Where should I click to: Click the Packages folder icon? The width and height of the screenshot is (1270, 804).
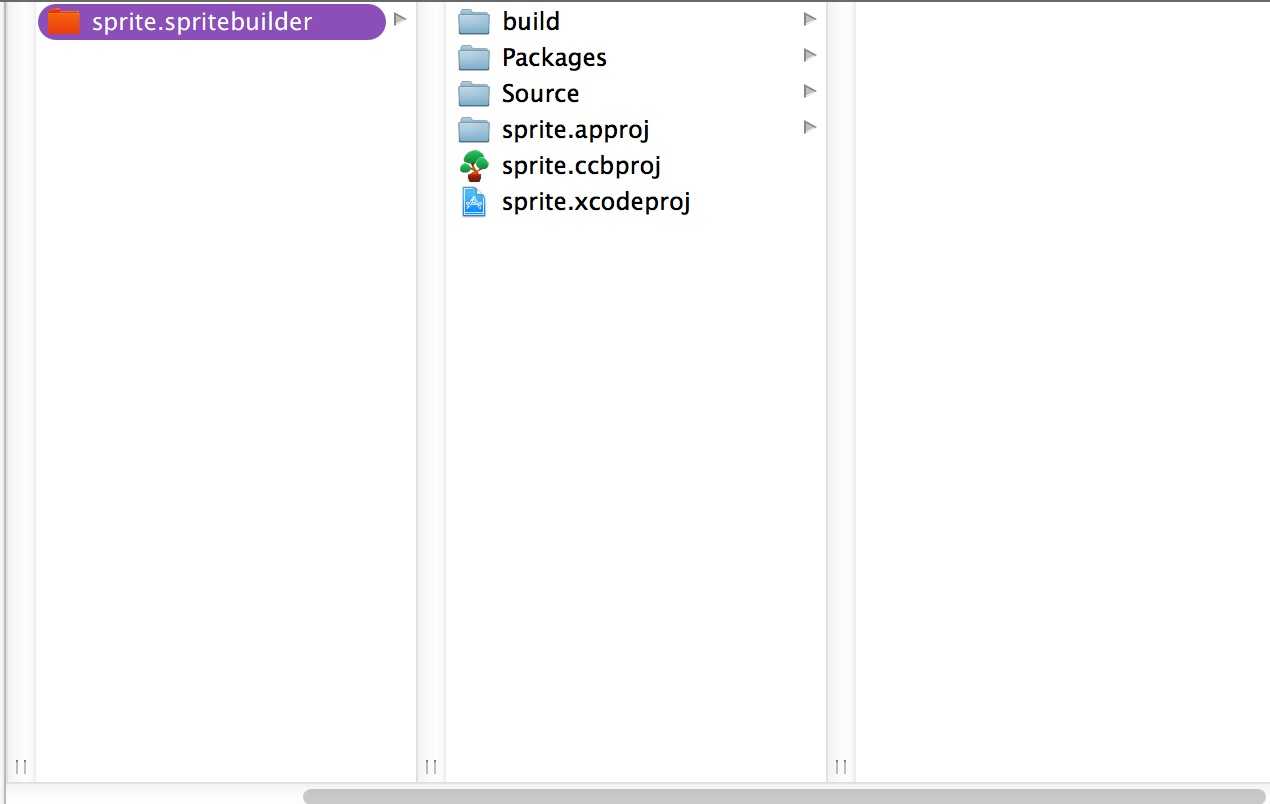474,57
